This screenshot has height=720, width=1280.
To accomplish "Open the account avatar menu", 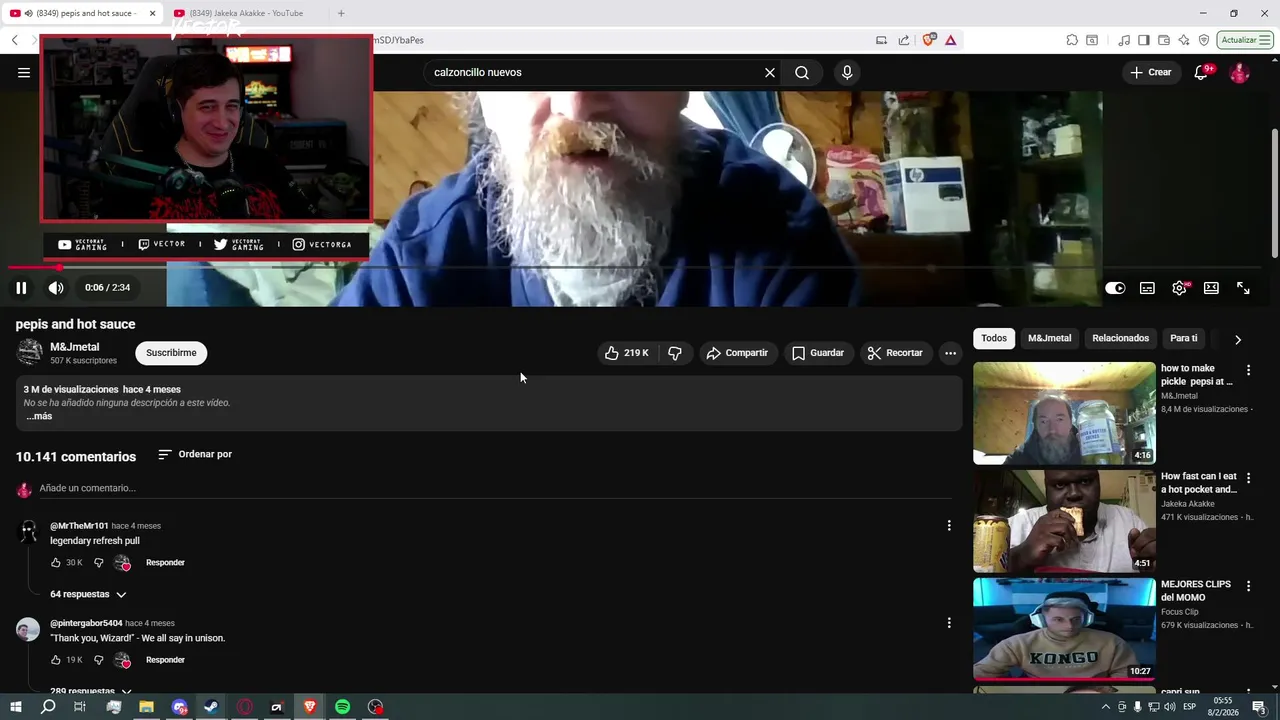I will (x=1239, y=72).
